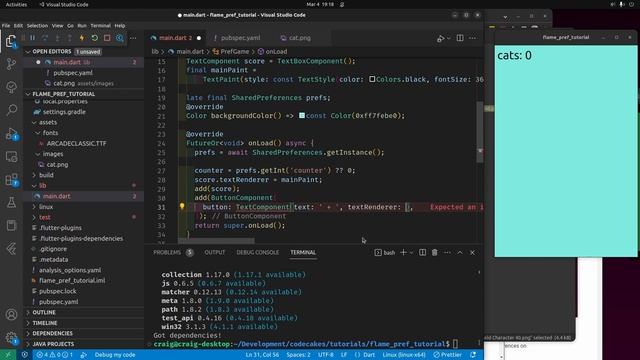Open the Testing flask view
Screen dimensions: 640x360
pyautogui.click(x=11, y=202)
